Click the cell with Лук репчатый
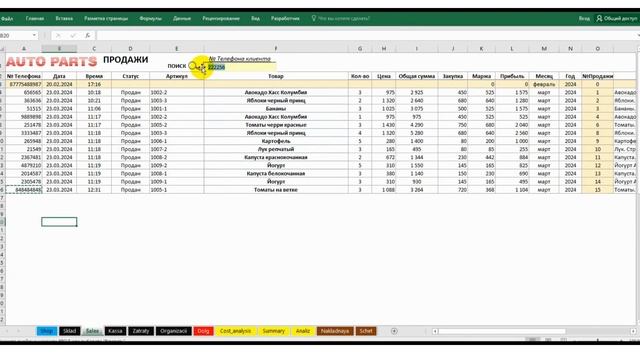 pos(276,149)
